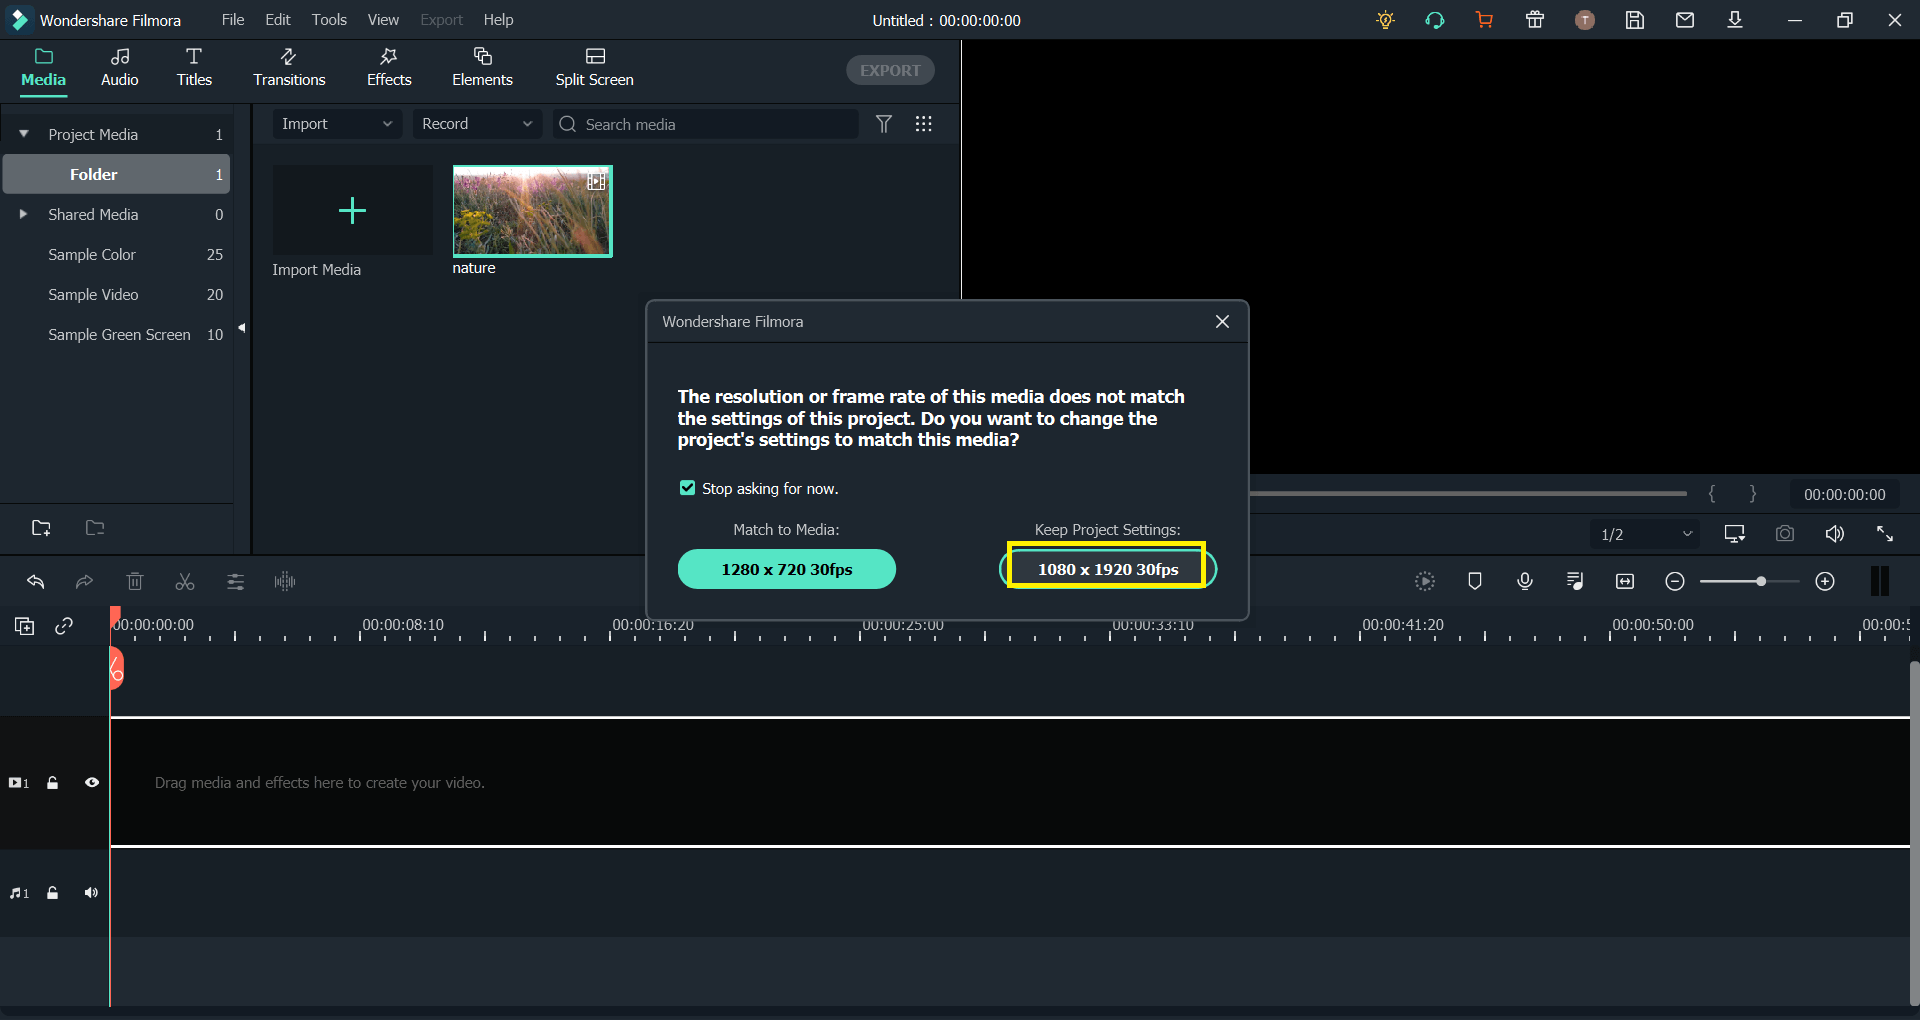Click the Import Media plus tile
1922x1020 pixels.
352,210
